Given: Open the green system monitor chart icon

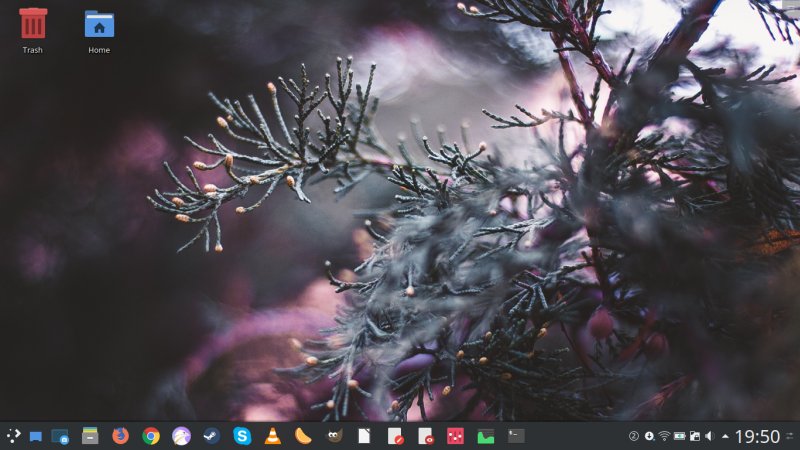Looking at the screenshot, I should pyautogui.click(x=486, y=437).
